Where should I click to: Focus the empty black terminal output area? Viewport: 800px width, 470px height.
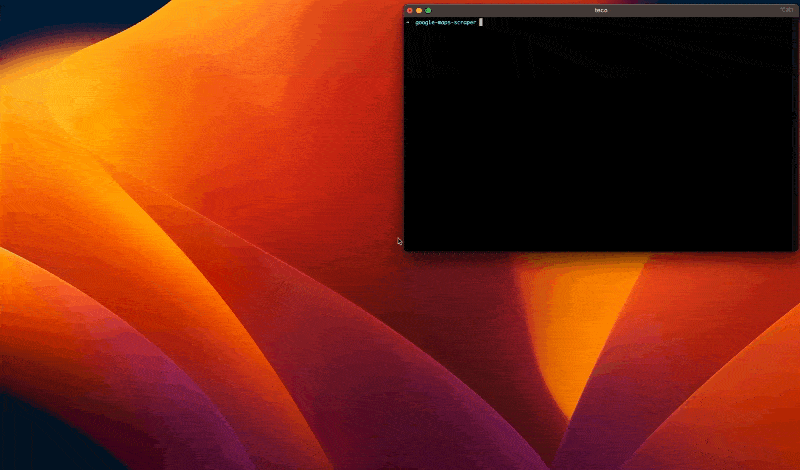click(600, 140)
